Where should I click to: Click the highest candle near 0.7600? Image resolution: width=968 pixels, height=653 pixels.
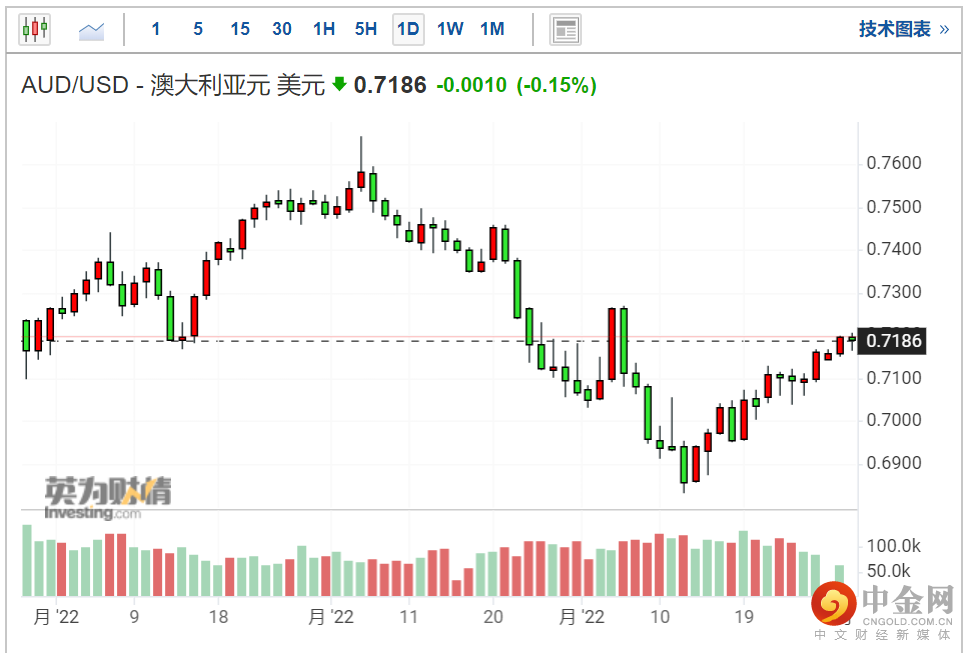click(361, 178)
